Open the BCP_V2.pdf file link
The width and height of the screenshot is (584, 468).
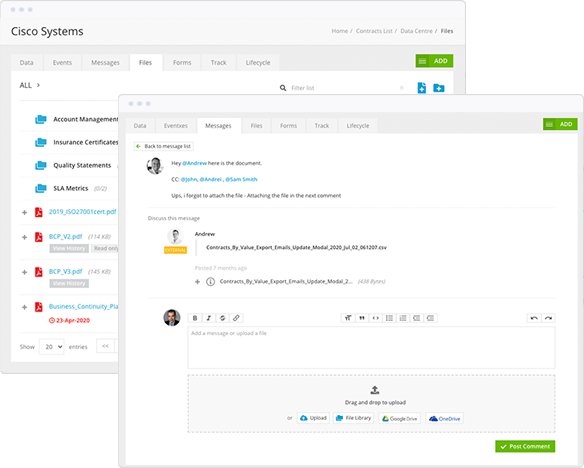(x=66, y=237)
